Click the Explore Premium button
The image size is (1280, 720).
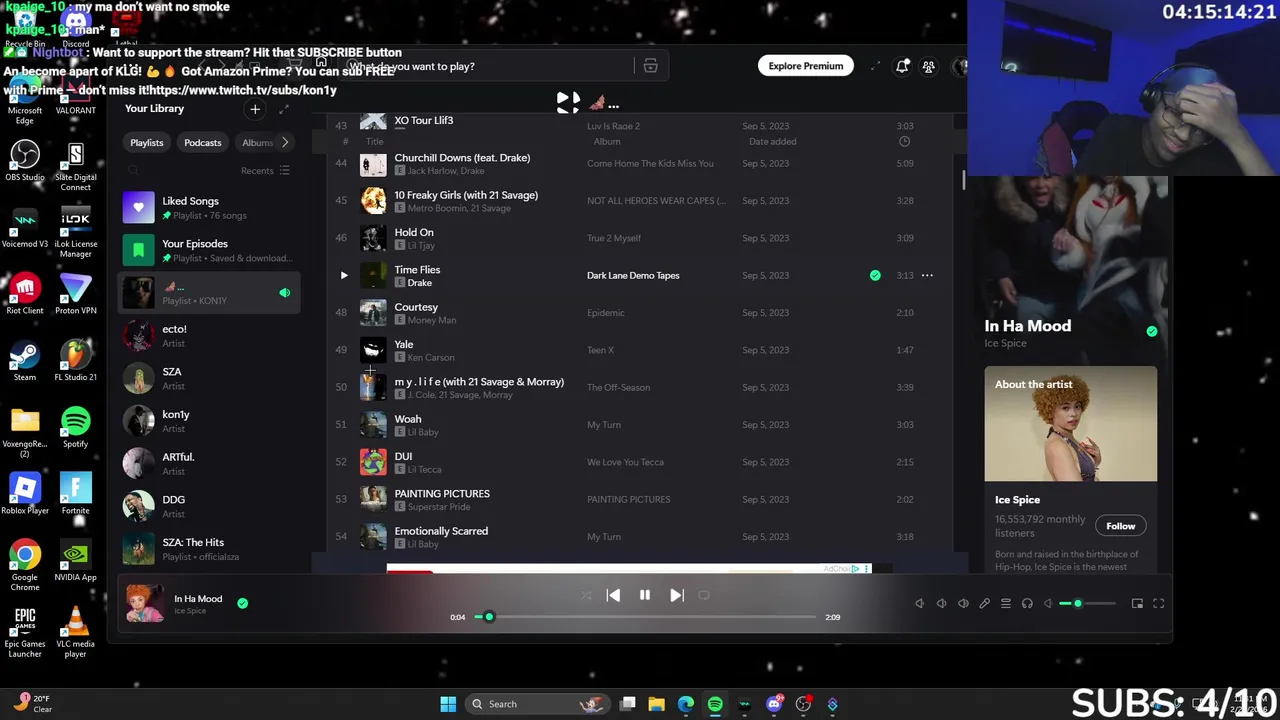click(x=805, y=66)
